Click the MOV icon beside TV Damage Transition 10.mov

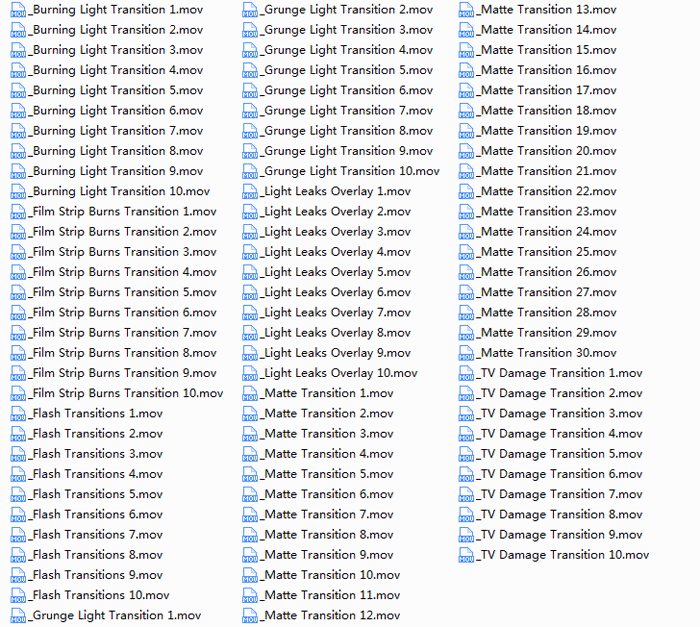point(467,555)
